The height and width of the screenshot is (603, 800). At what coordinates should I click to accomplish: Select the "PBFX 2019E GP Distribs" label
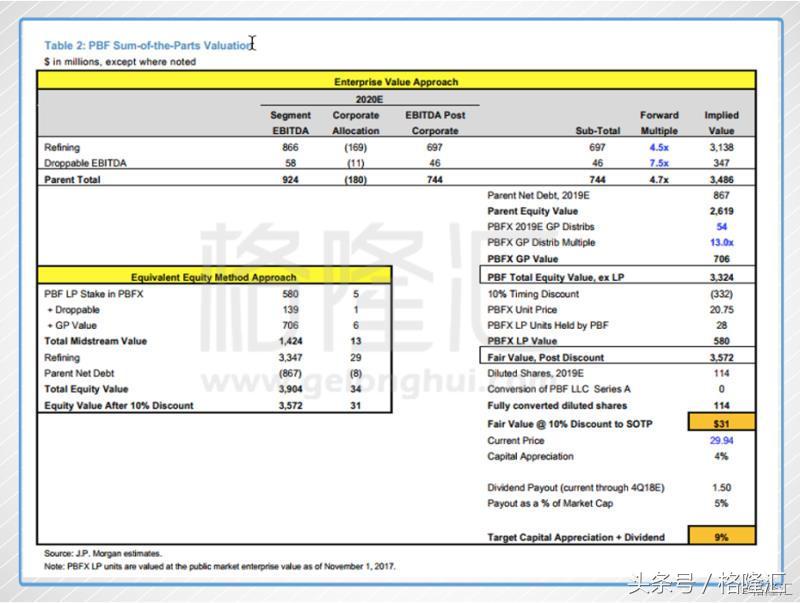(x=541, y=227)
